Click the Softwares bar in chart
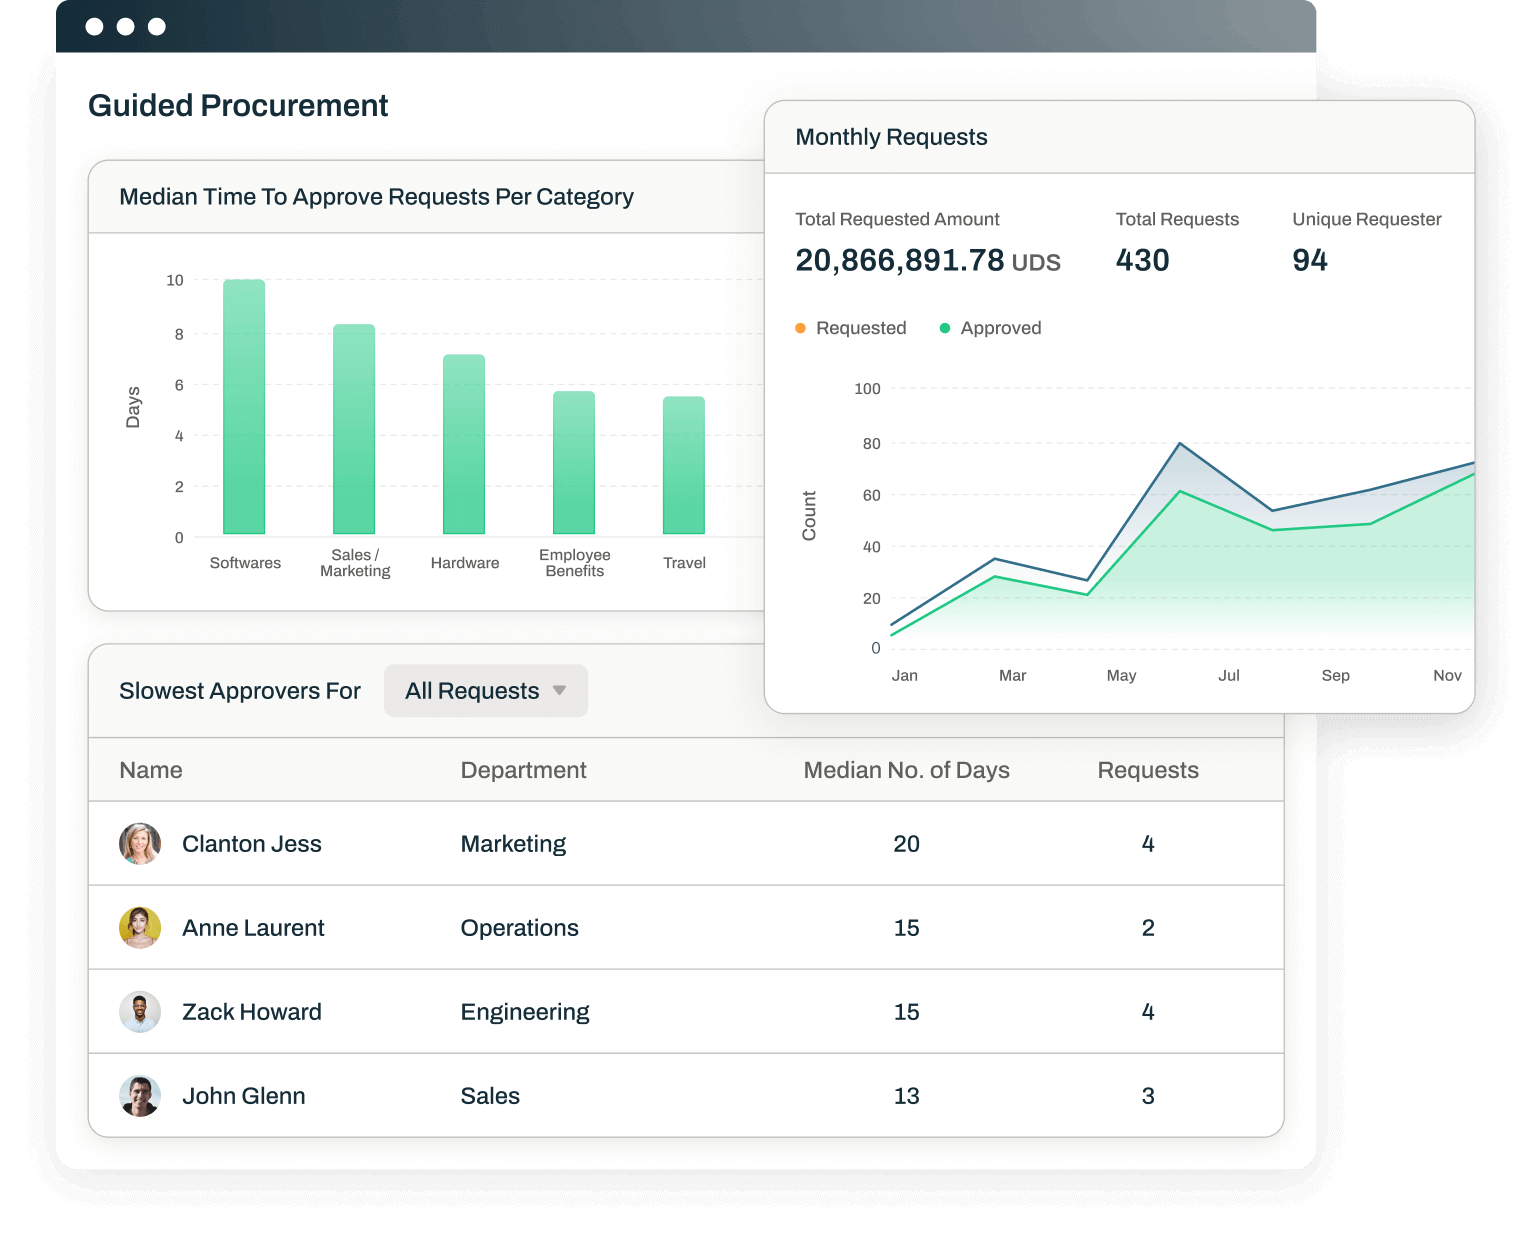Image resolution: width=1526 pixels, height=1233 pixels. [244, 407]
